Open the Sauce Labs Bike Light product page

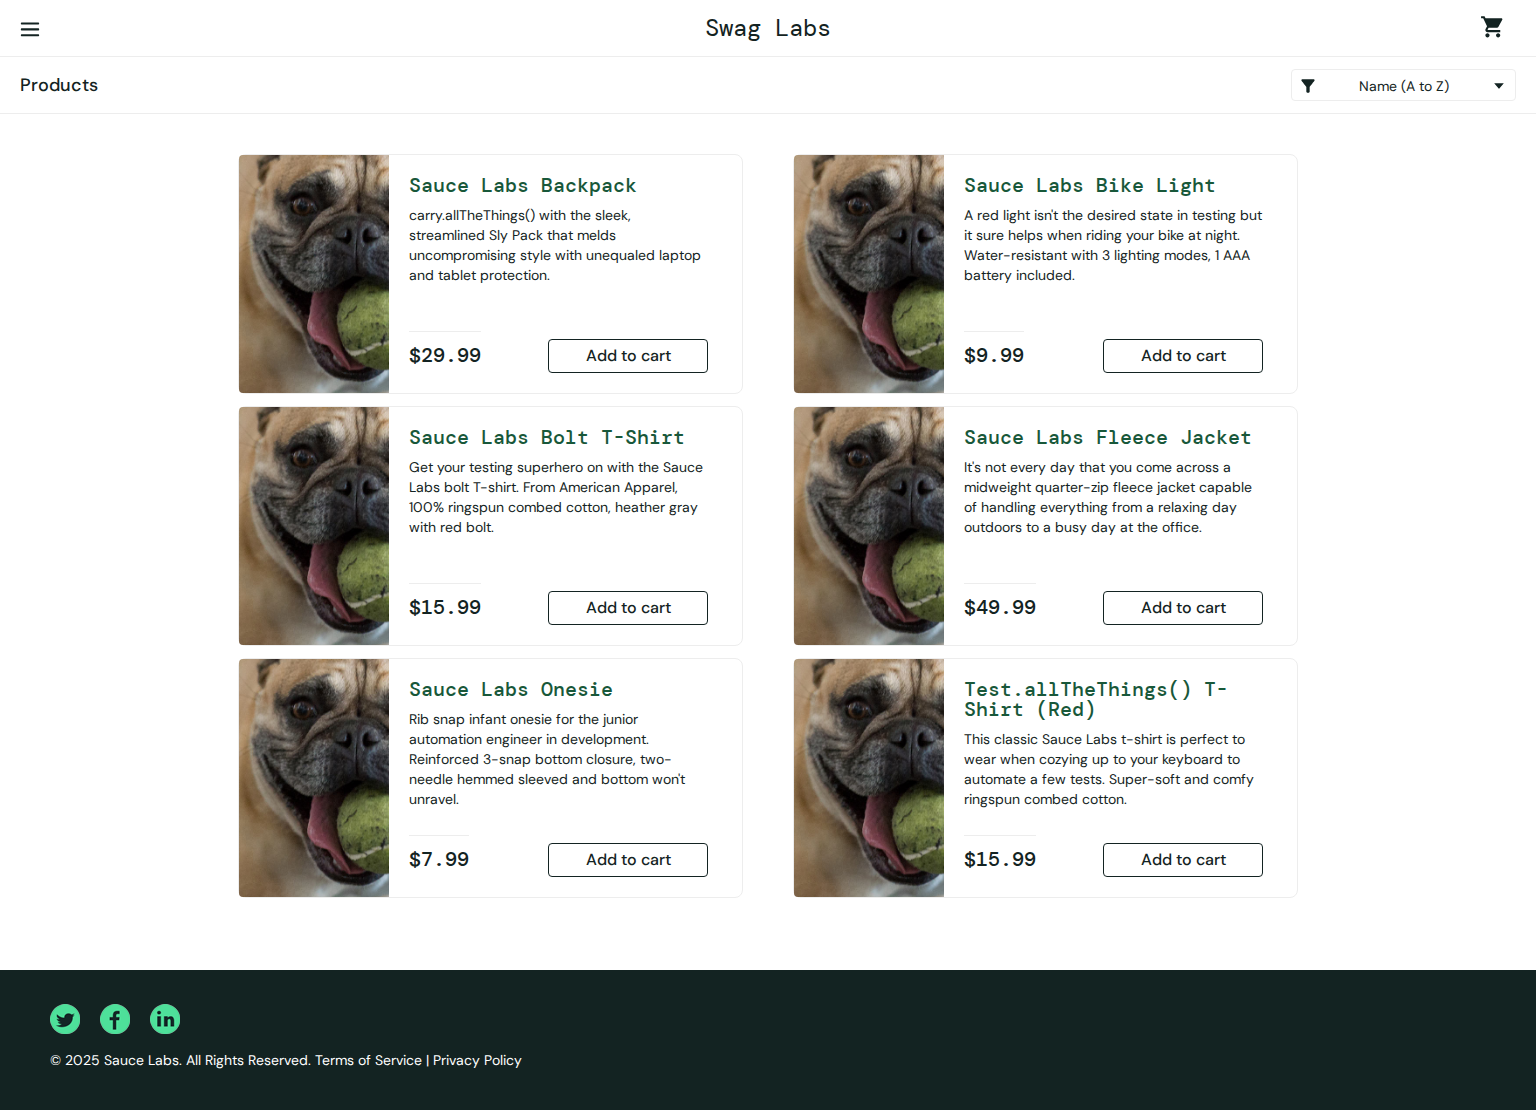1089,185
